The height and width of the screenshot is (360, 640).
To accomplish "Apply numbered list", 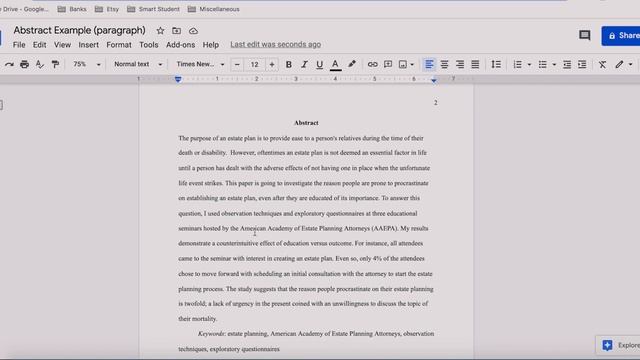I will [x=518, y=64].
